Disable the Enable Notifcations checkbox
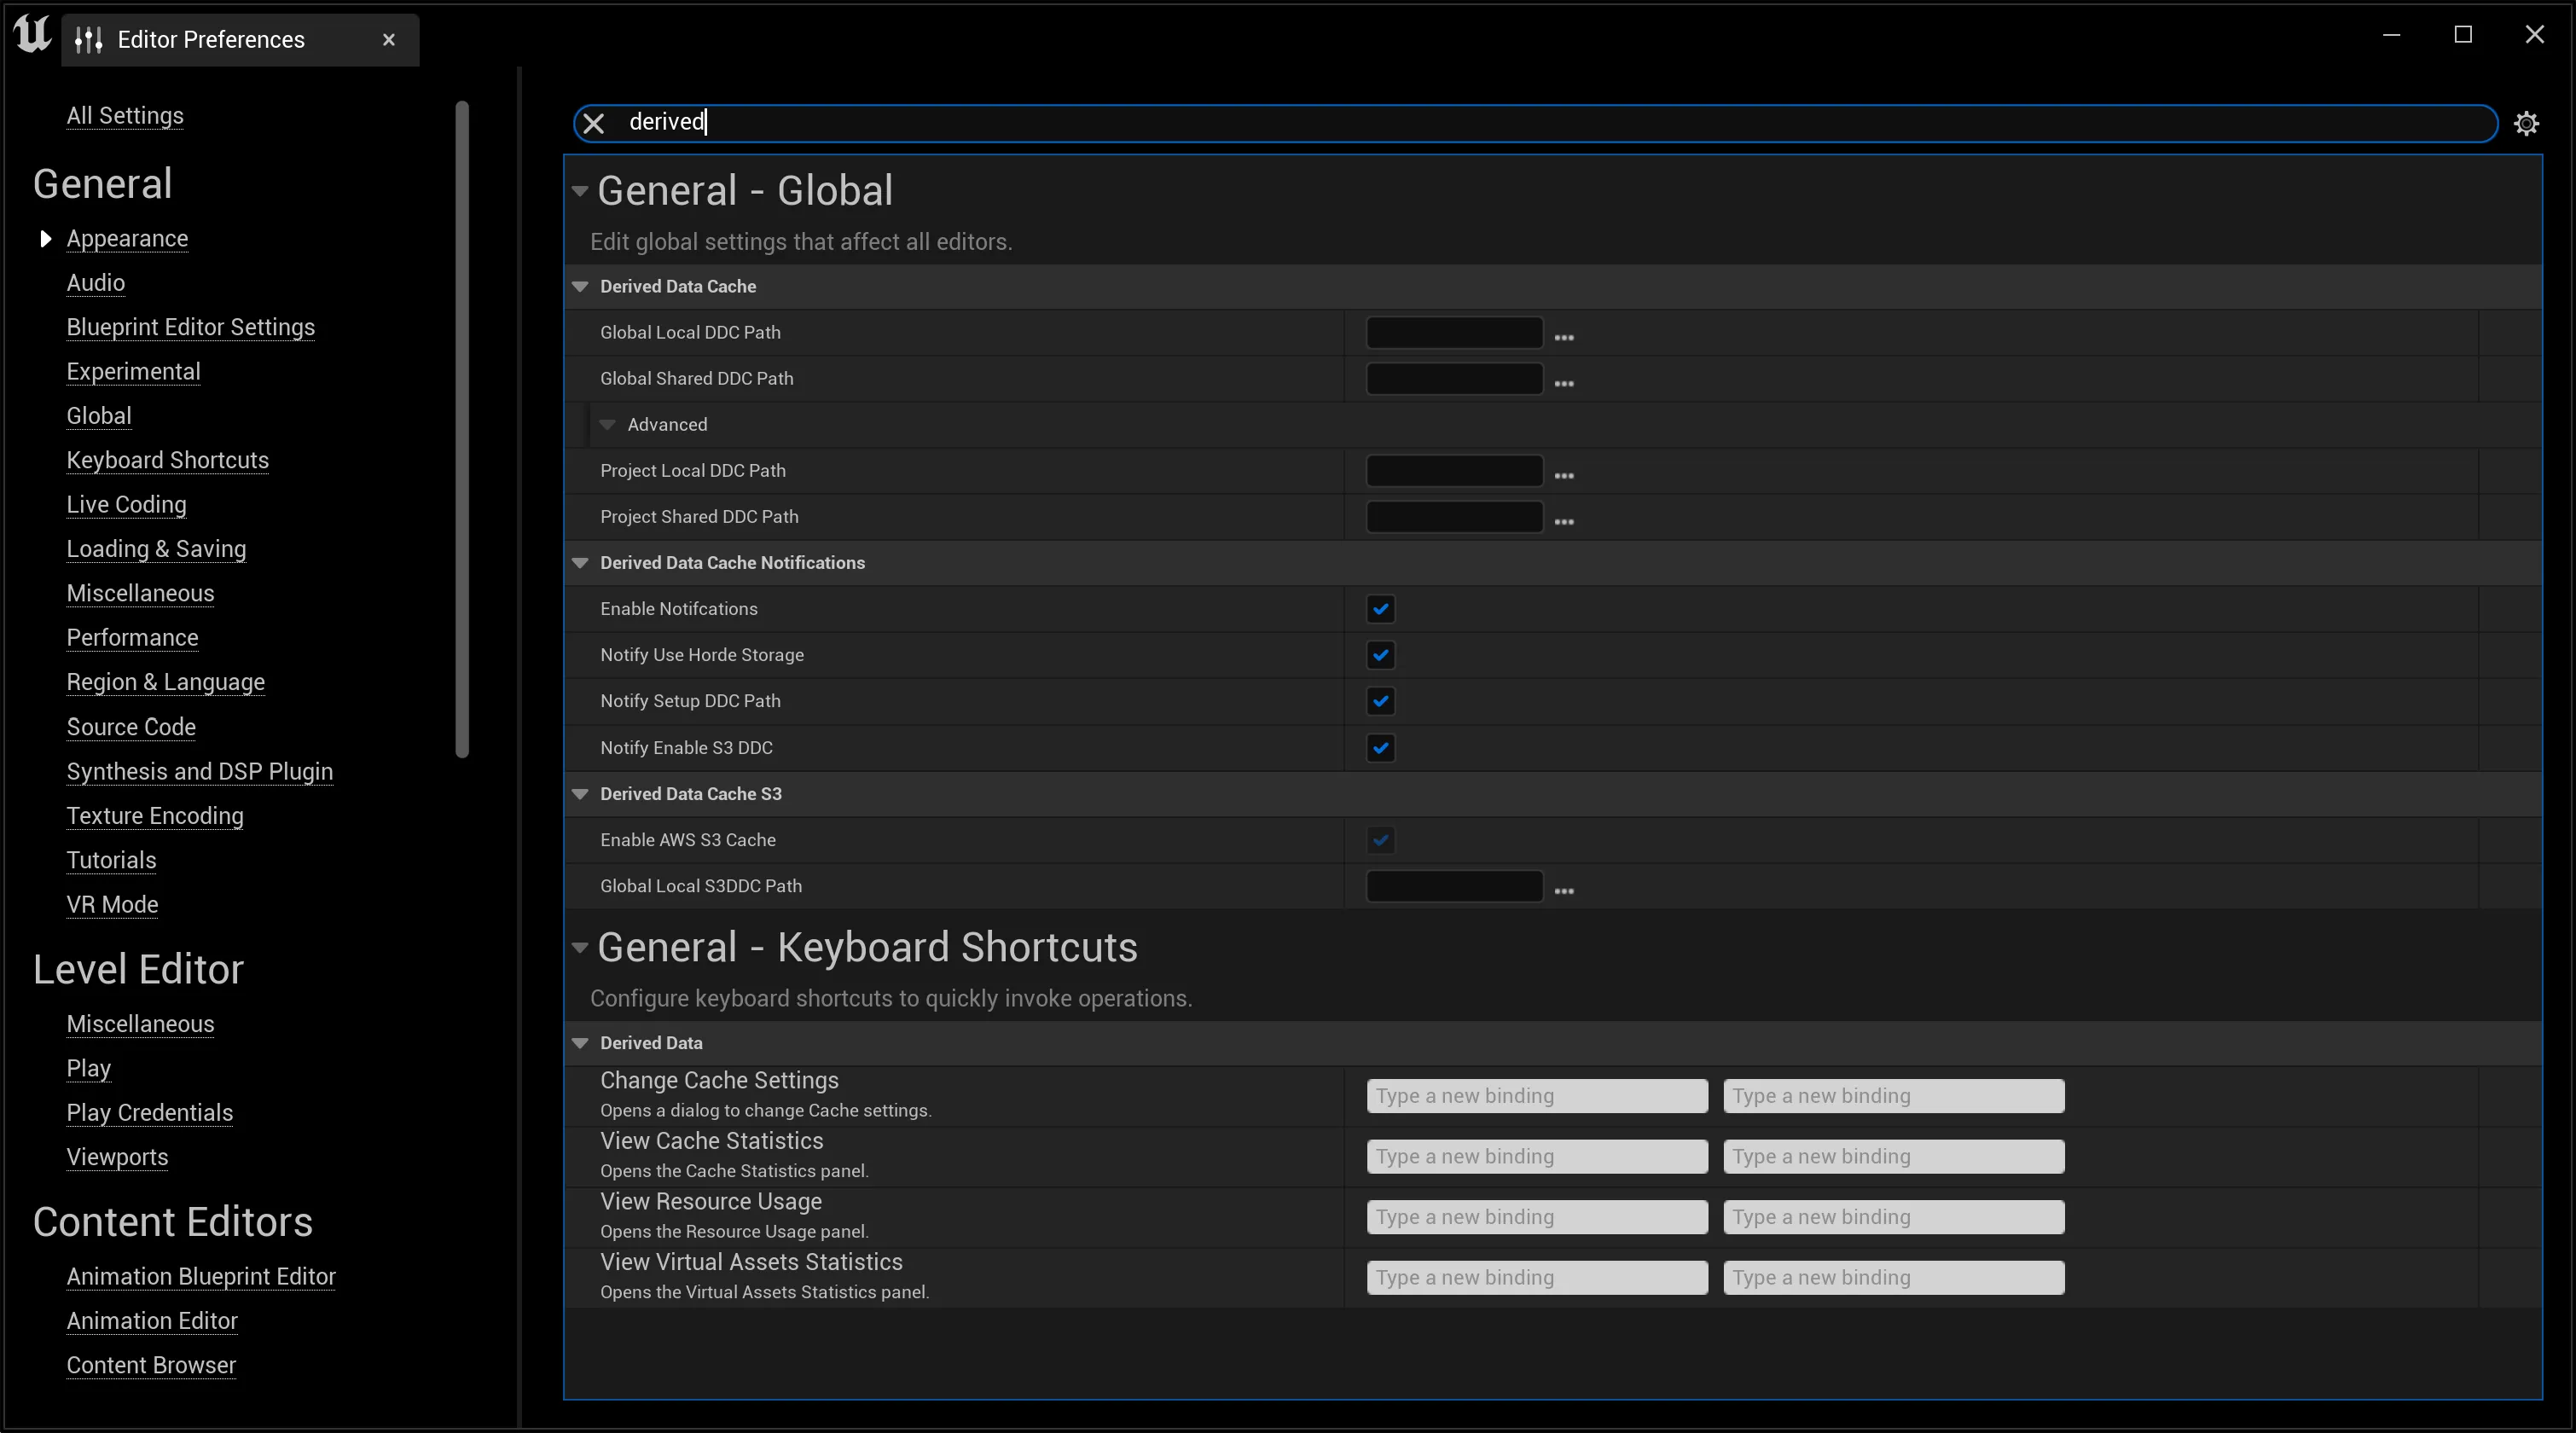The width and height of the screenshot is (2576, 1433). 1380,609
